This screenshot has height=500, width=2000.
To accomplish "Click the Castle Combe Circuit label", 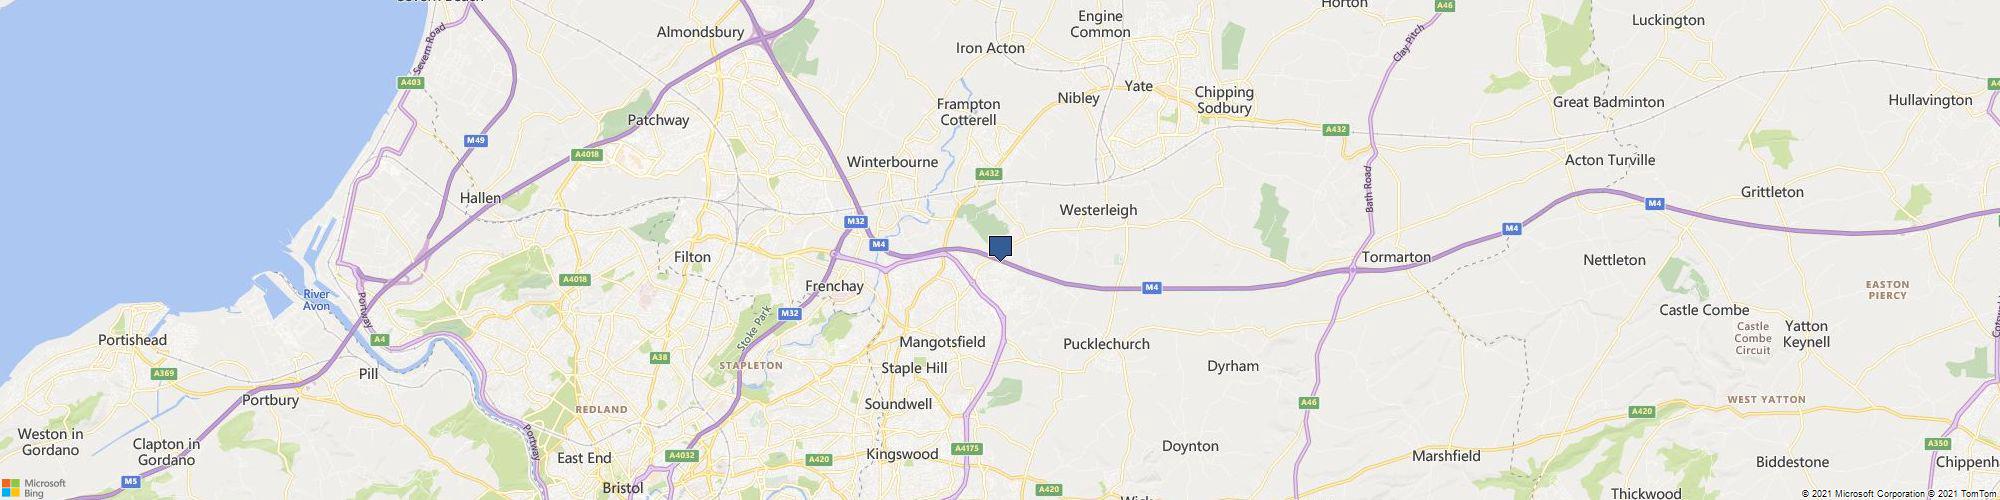I will point(1754,339).
